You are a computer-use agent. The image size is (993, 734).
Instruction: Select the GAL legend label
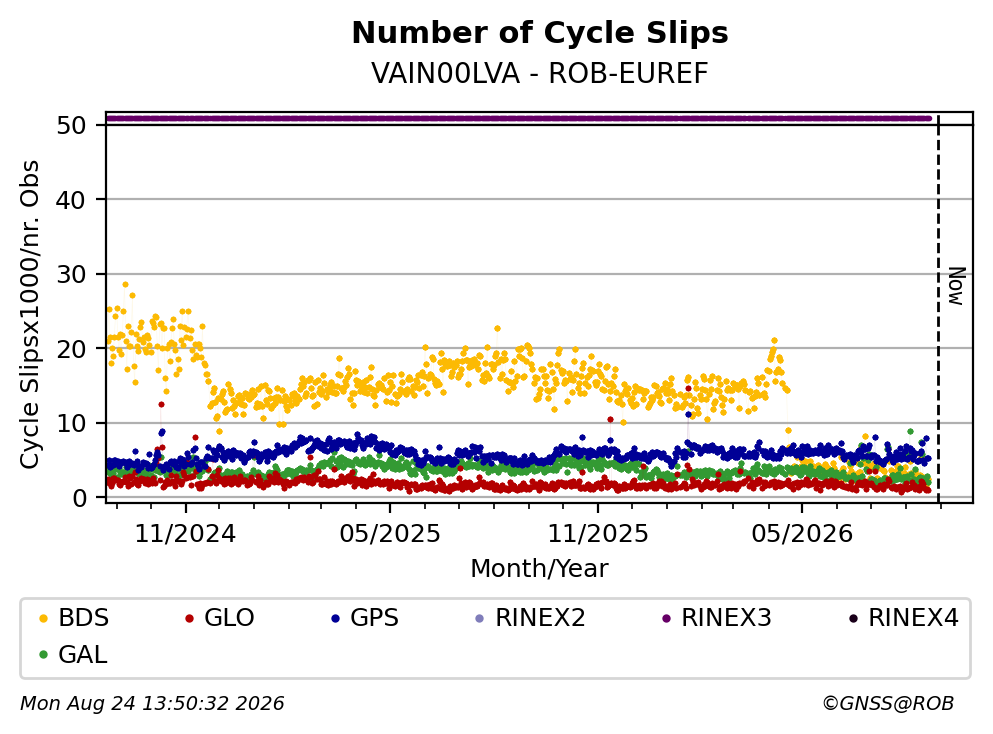click(x=82, y=655)
